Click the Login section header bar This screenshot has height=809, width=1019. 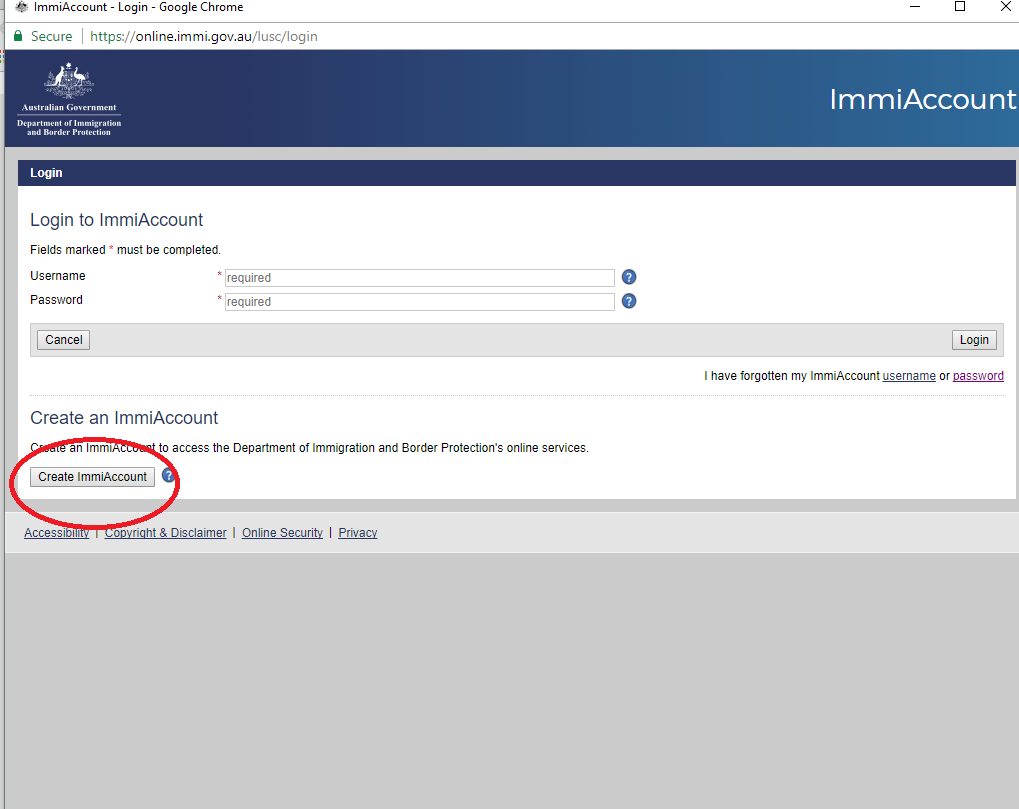[517, 173]
